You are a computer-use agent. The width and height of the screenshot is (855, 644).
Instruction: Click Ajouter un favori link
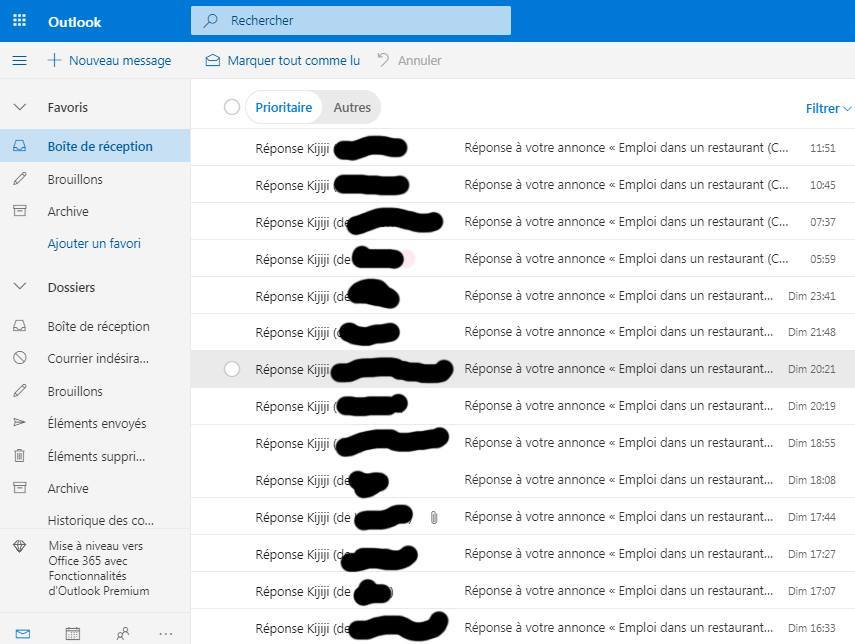[x=94, y=243]
